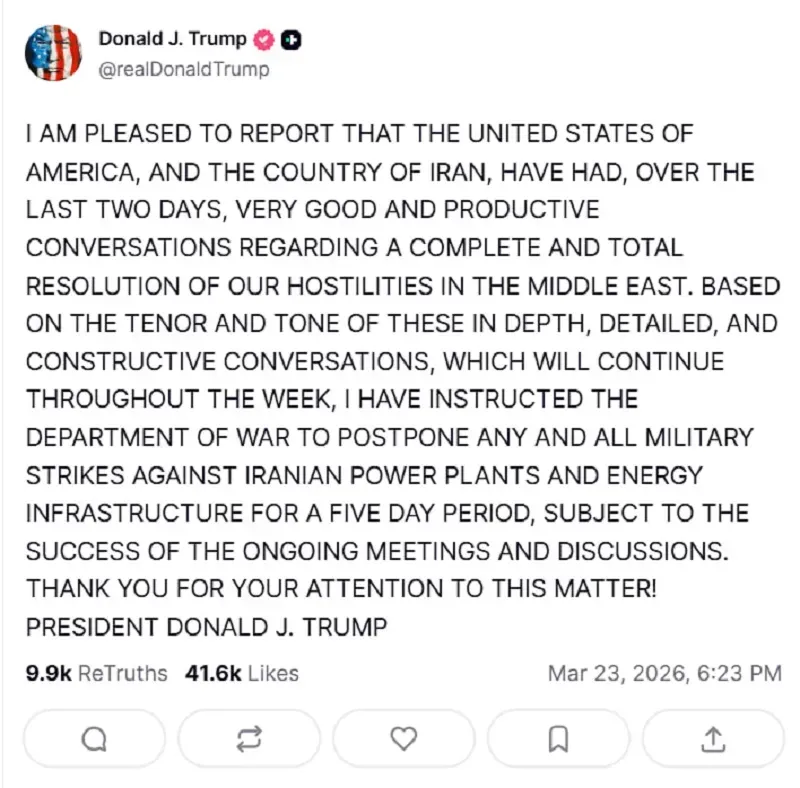Click the 'DEPARTMENT OF WAR TO POSTPONE' line
The width and height of the screenshot is (800, 788).
coord(389,437)
